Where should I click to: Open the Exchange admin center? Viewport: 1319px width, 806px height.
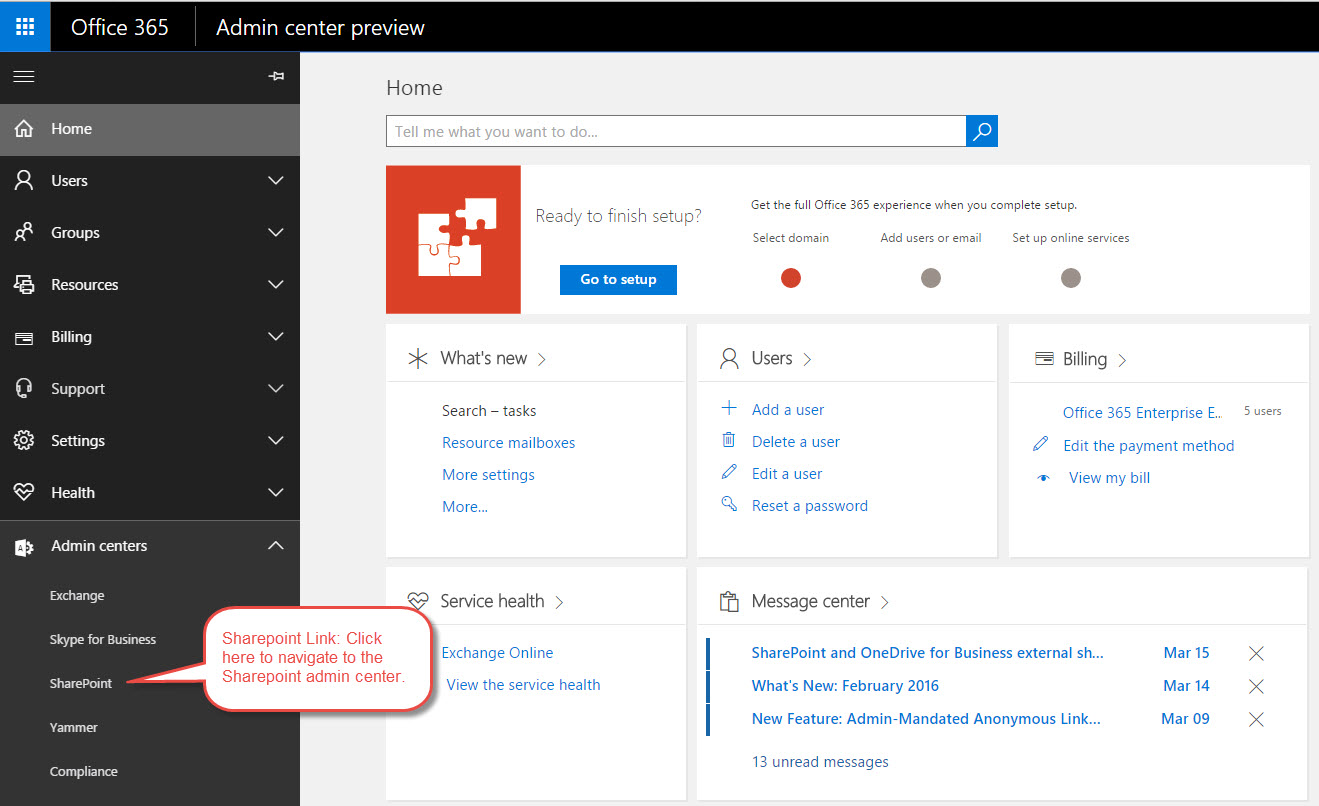pos(77,596)
